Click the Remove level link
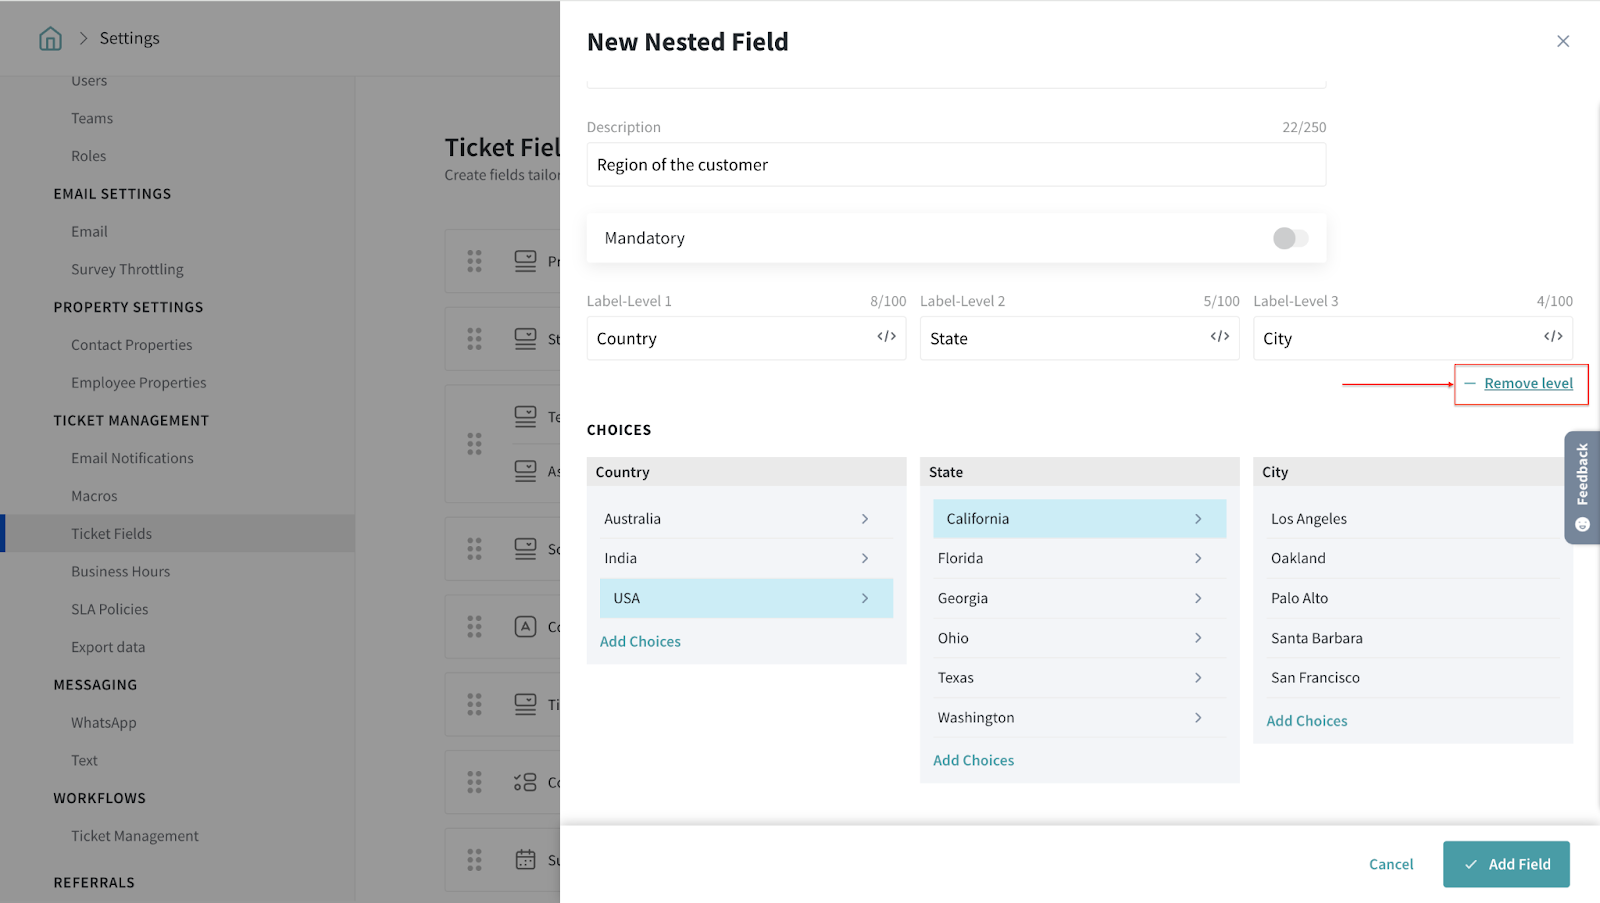This screenshot has height=903, width=1600. tap(1528, 383)
